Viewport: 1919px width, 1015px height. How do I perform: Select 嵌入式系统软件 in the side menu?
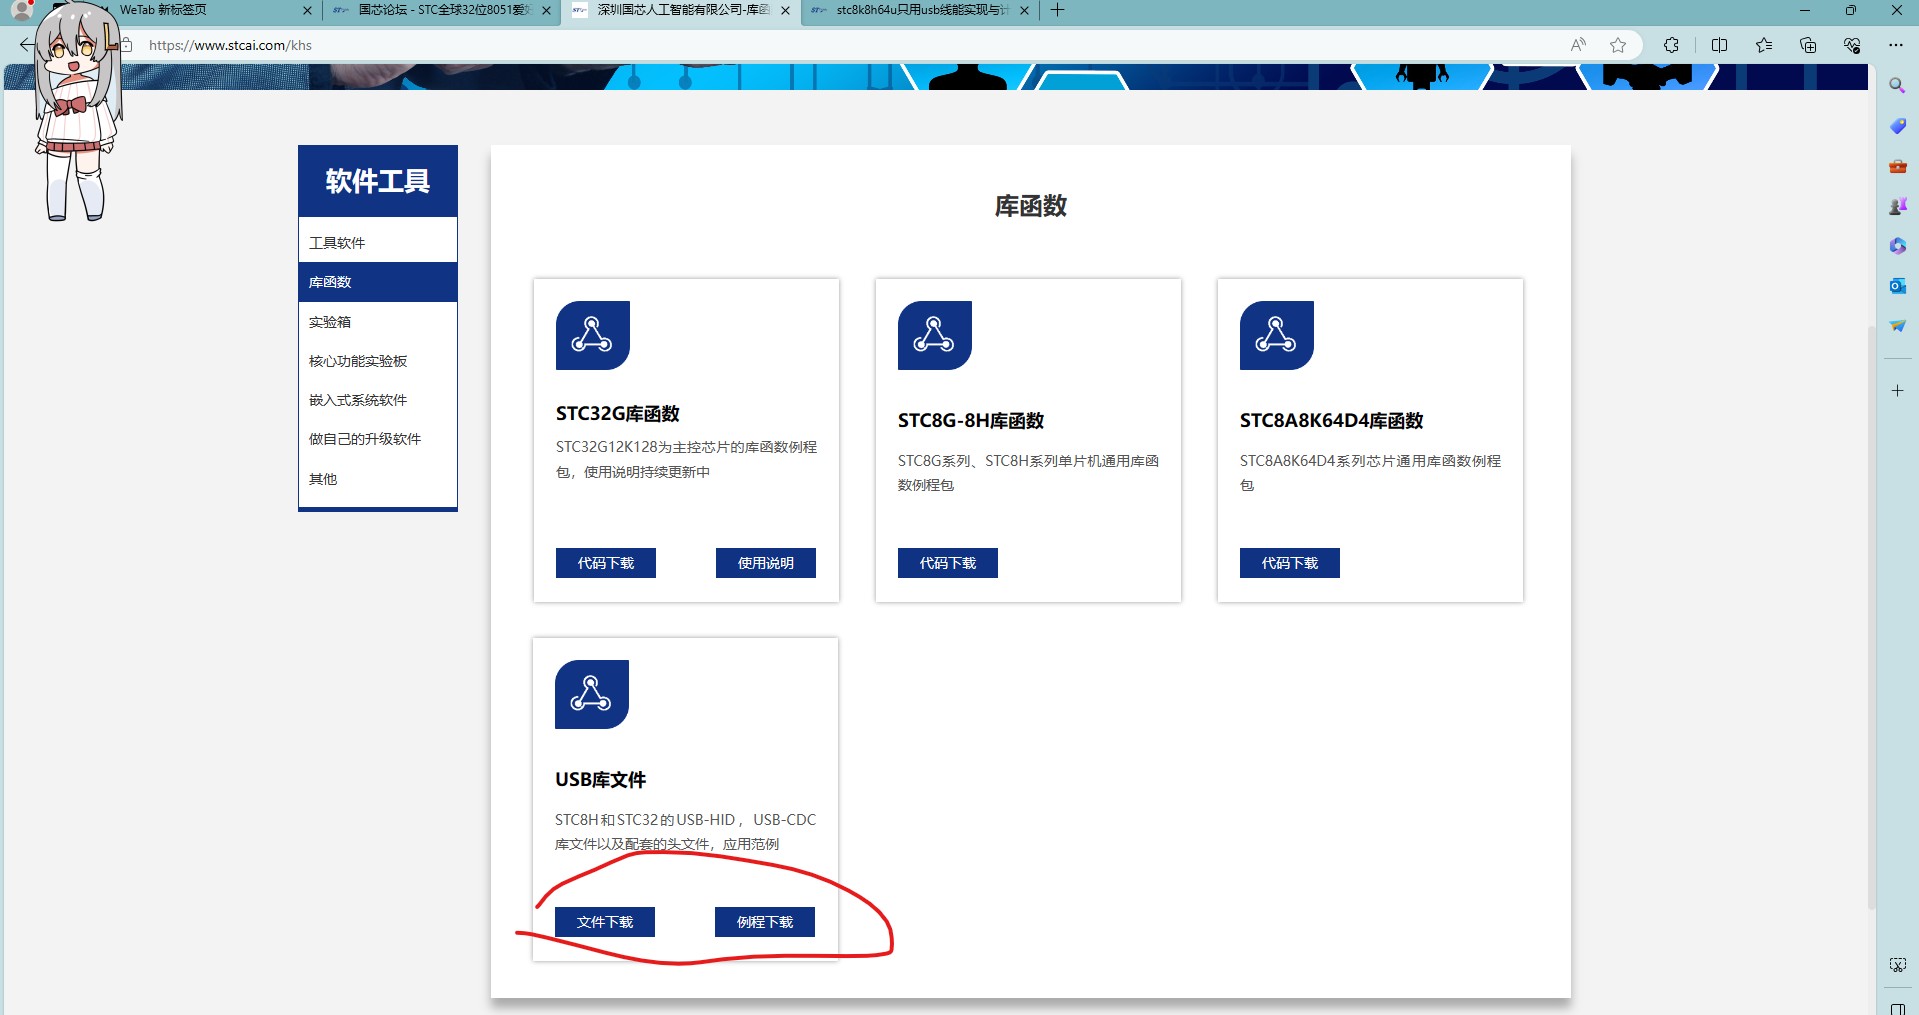(378, 400)
